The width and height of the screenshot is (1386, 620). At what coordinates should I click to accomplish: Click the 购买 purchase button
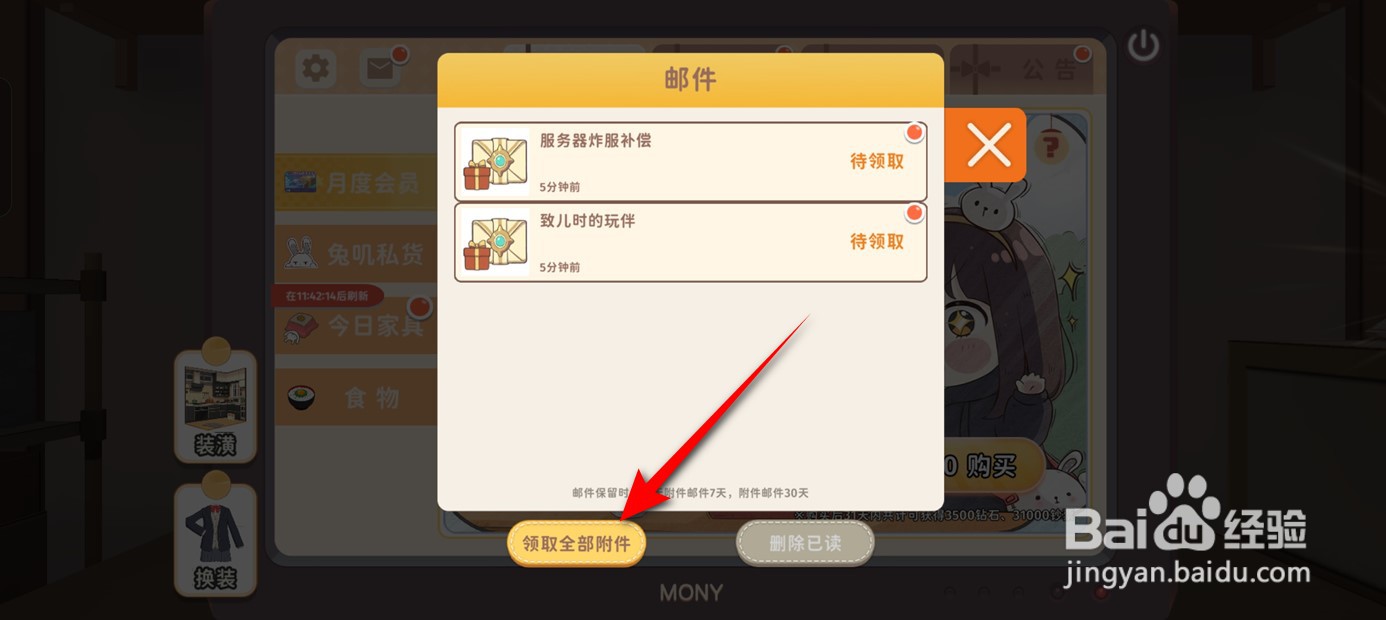tap(990, 468)
